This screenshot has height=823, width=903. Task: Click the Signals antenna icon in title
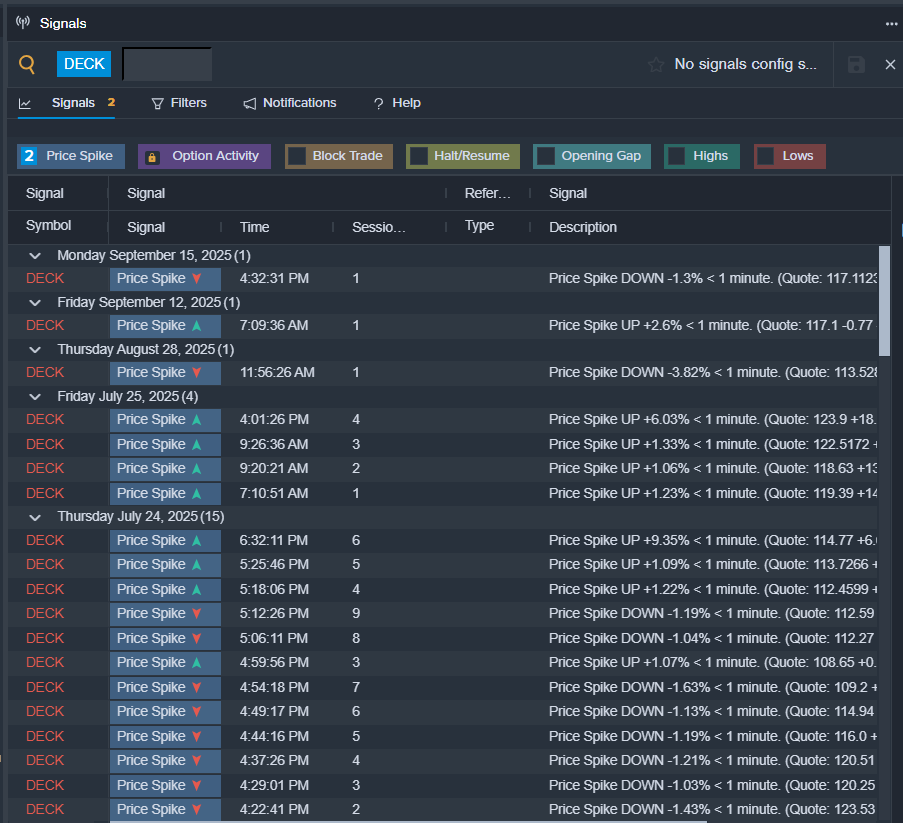click(x=23, y=23)
